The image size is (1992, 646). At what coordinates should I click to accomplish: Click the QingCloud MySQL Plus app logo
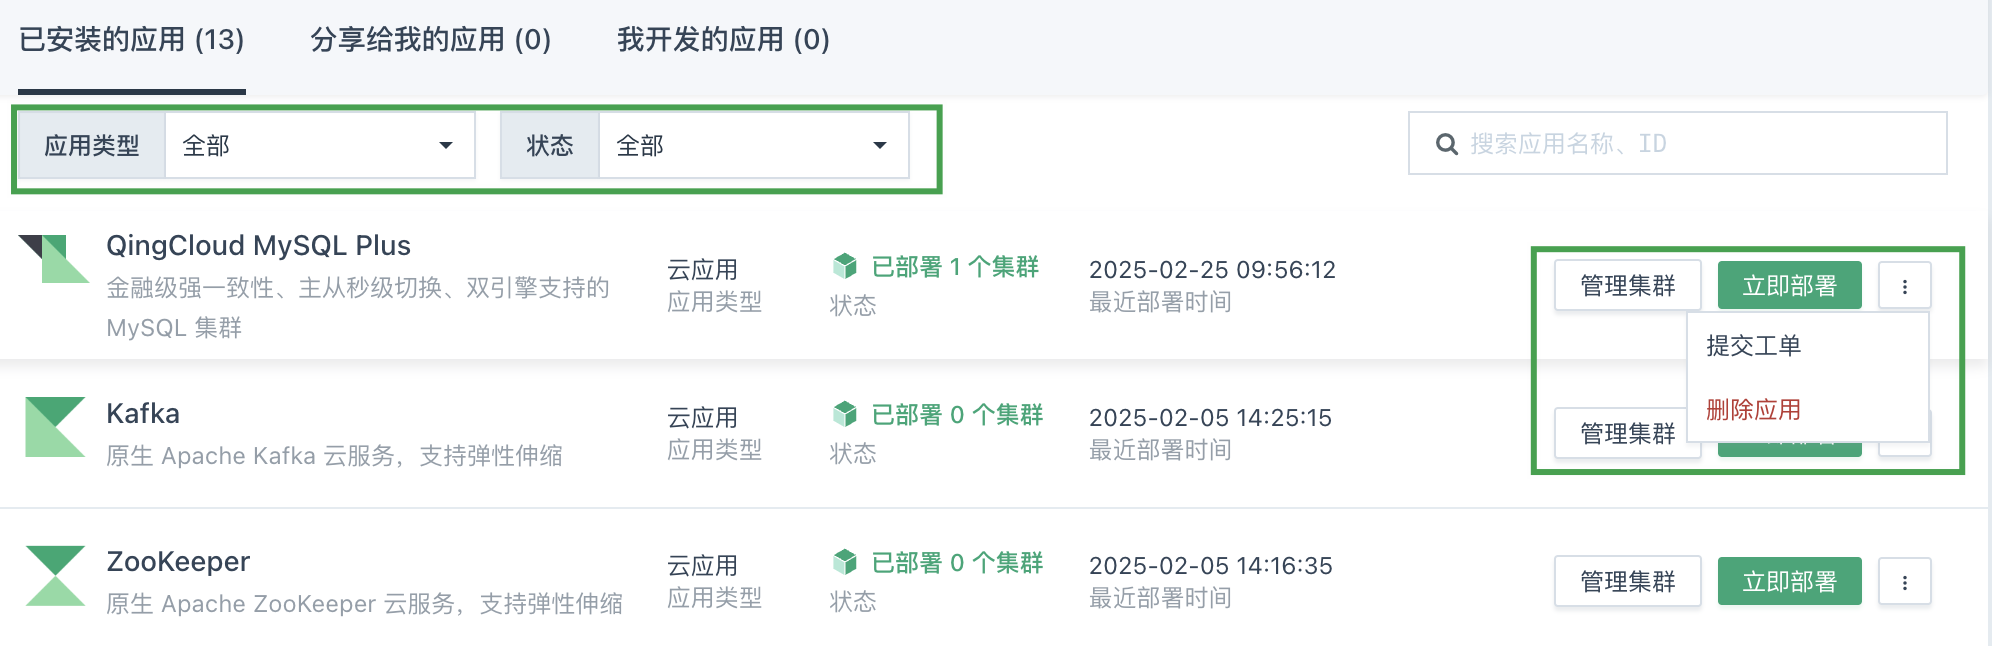tap(54, 258)
